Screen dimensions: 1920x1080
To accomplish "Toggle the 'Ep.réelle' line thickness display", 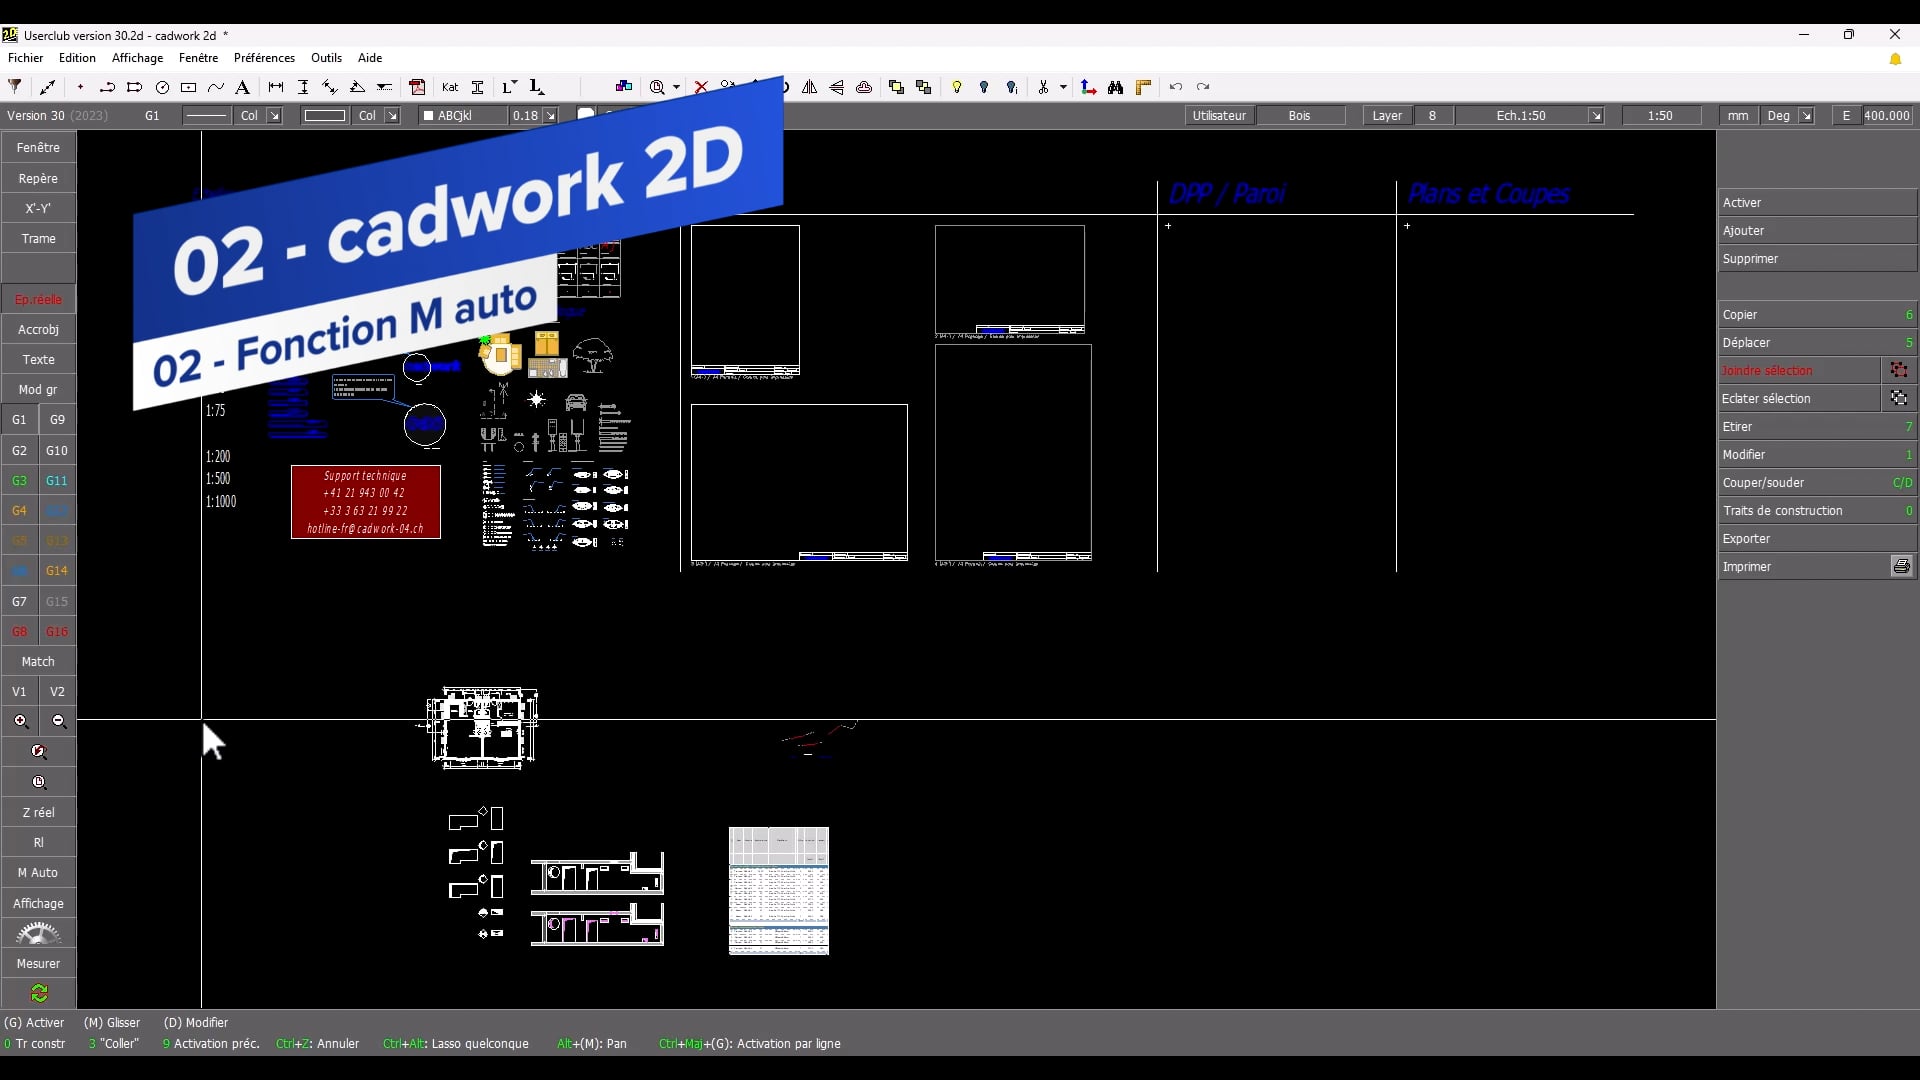I will pos(38,299).
